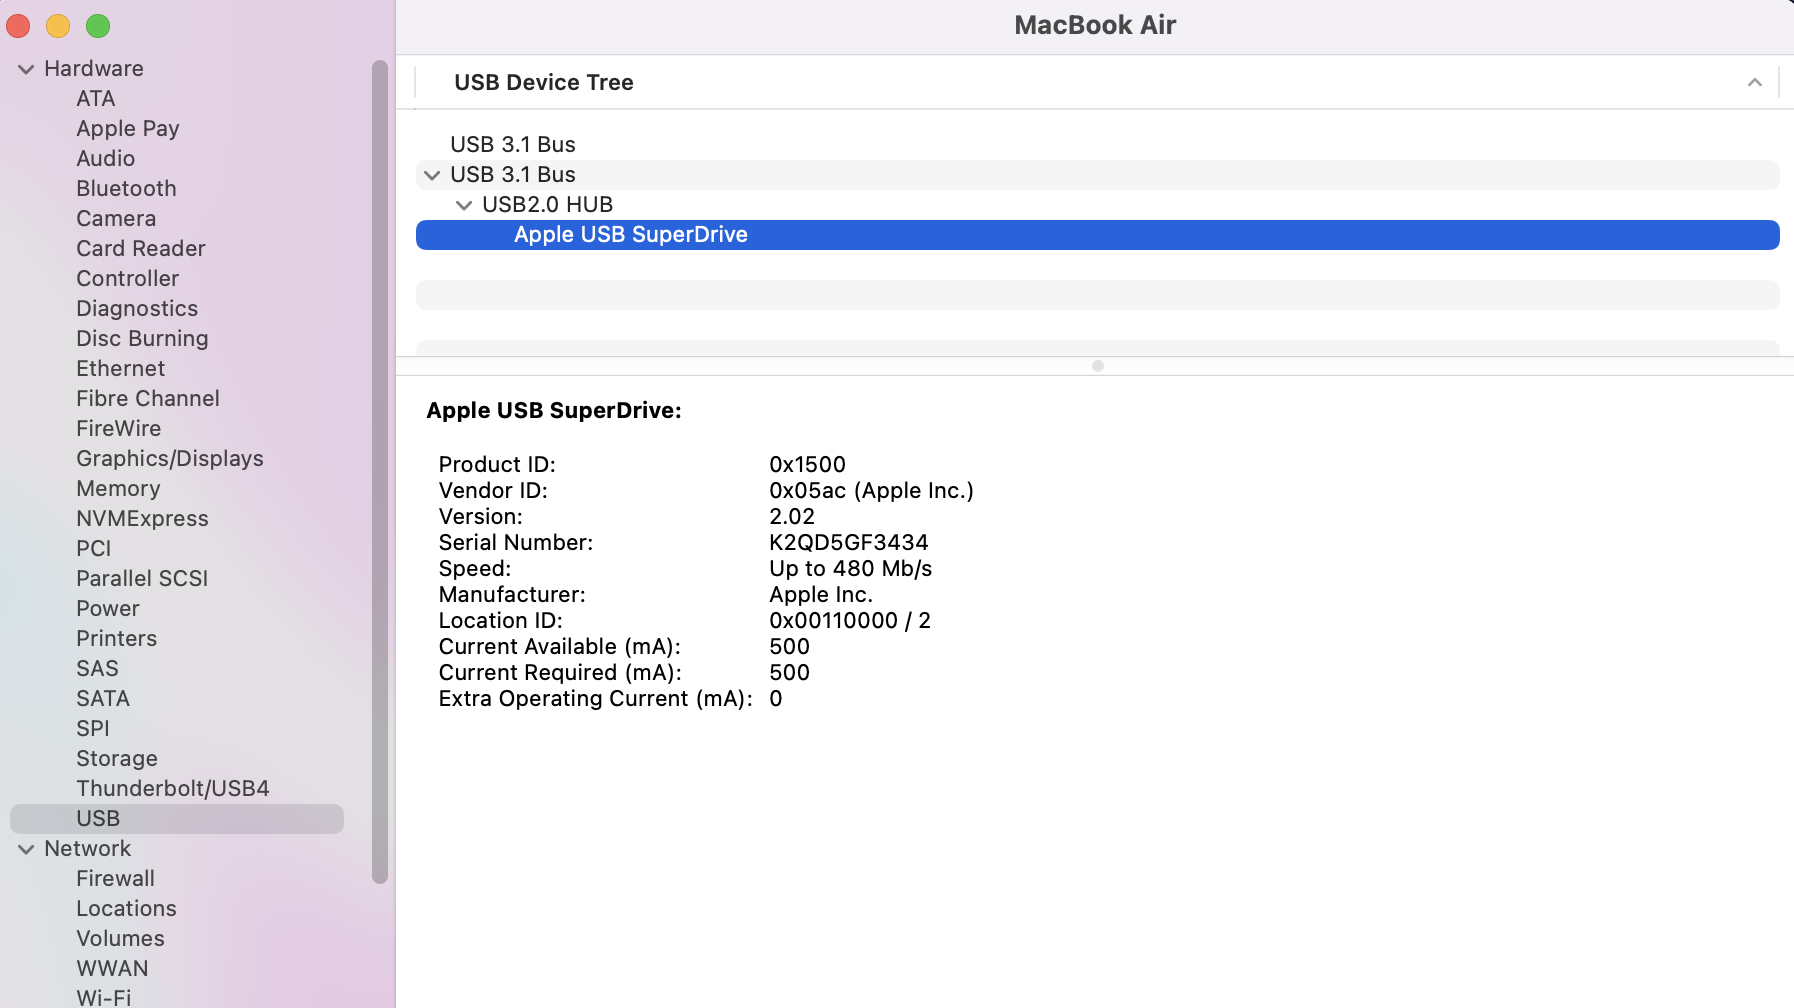Collapse the Network section chevron
This screenshot has width=1794, height=1008.
point(26,849)
